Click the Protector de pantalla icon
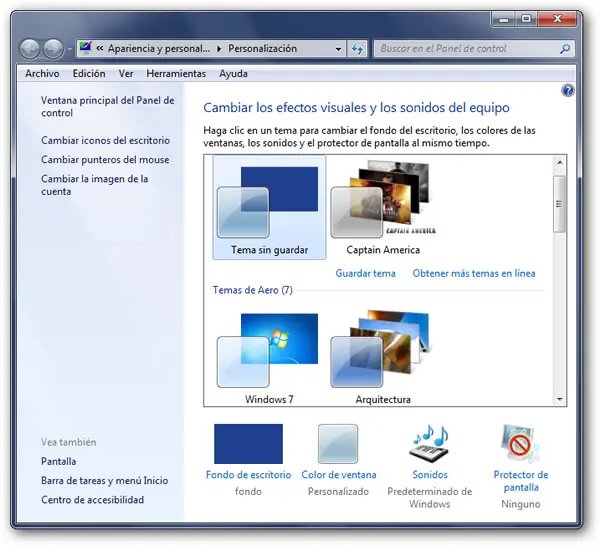The width and height of the screenshot is (600, 546). [x=520, y=443]
